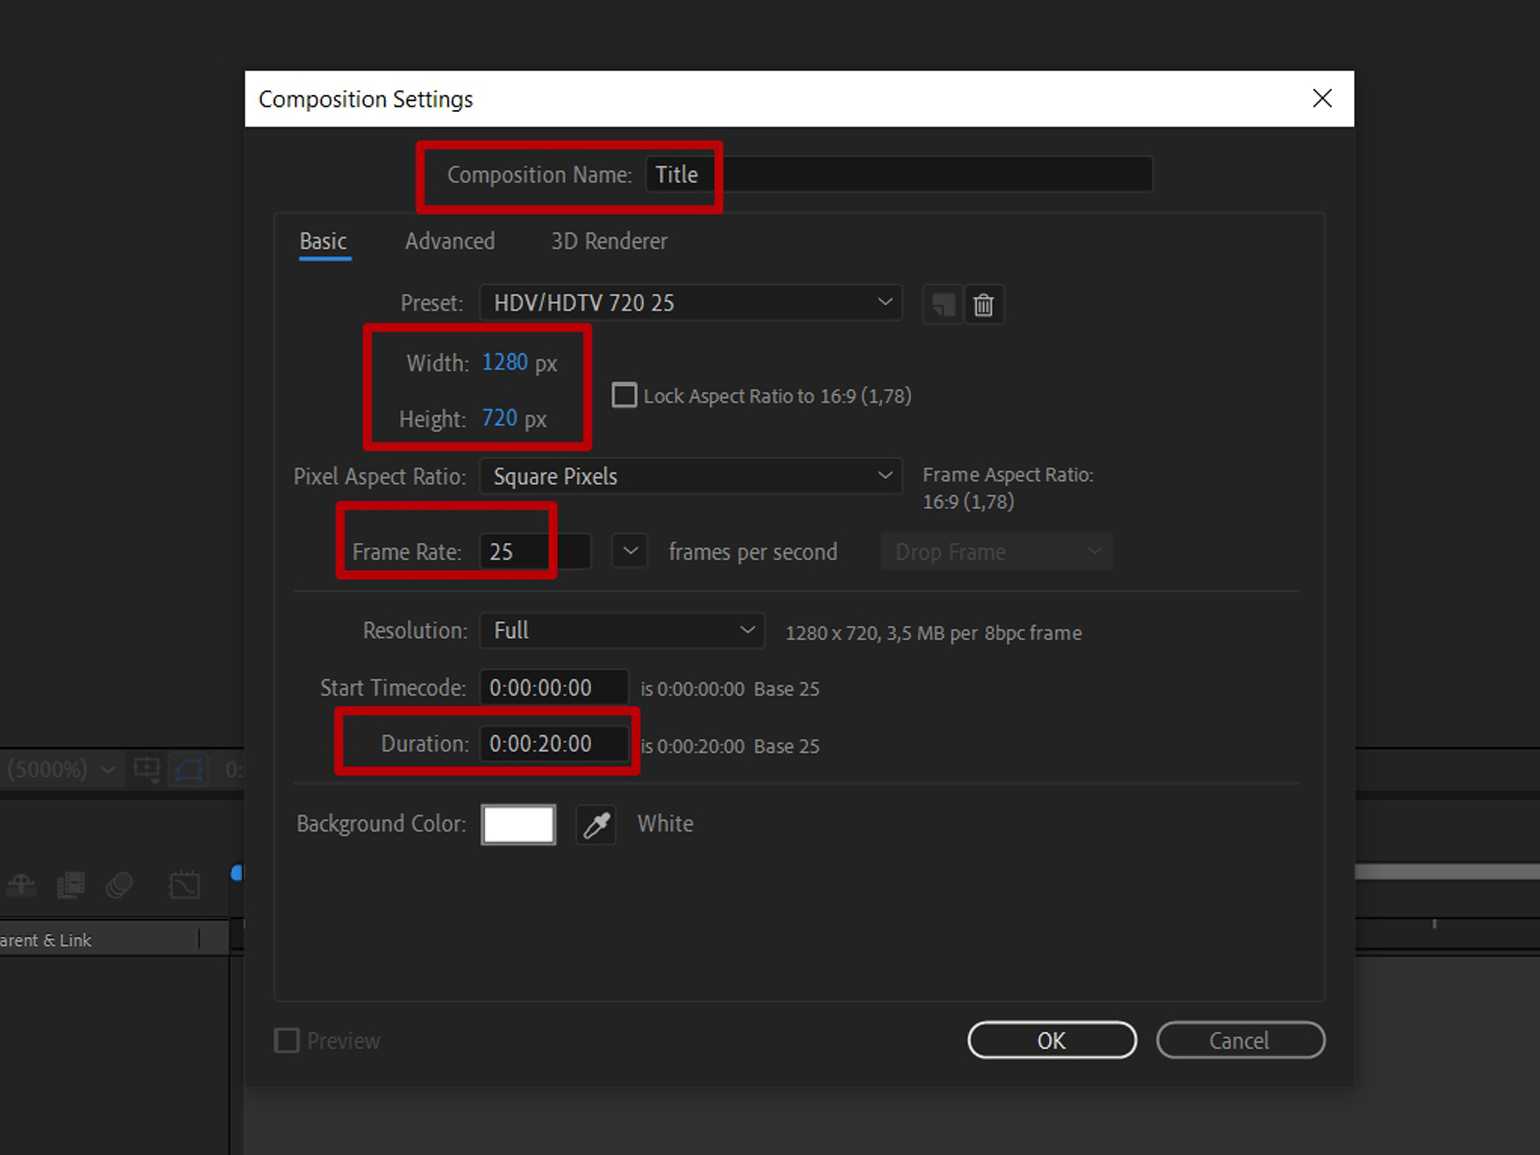This screenshot has height=1155, width=1540.
Task: Enable Lock Aspect Ratio to 16:9 checkbox
Action: pyautogui.click(x=624, y=395)
